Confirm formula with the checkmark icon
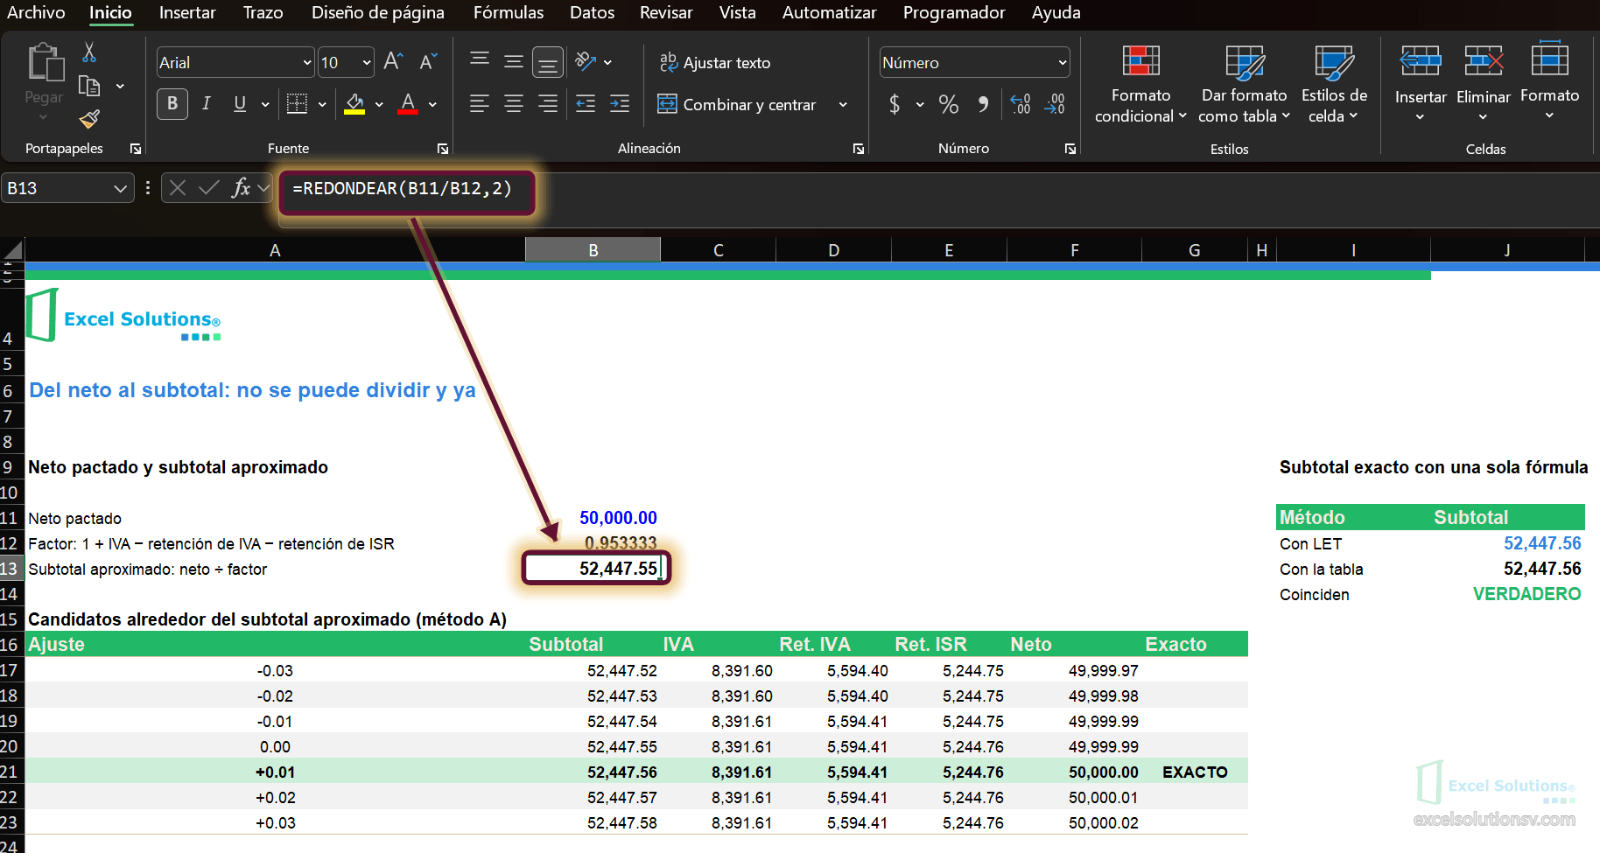Screen dimensions: 1600x853 point(209,188)
